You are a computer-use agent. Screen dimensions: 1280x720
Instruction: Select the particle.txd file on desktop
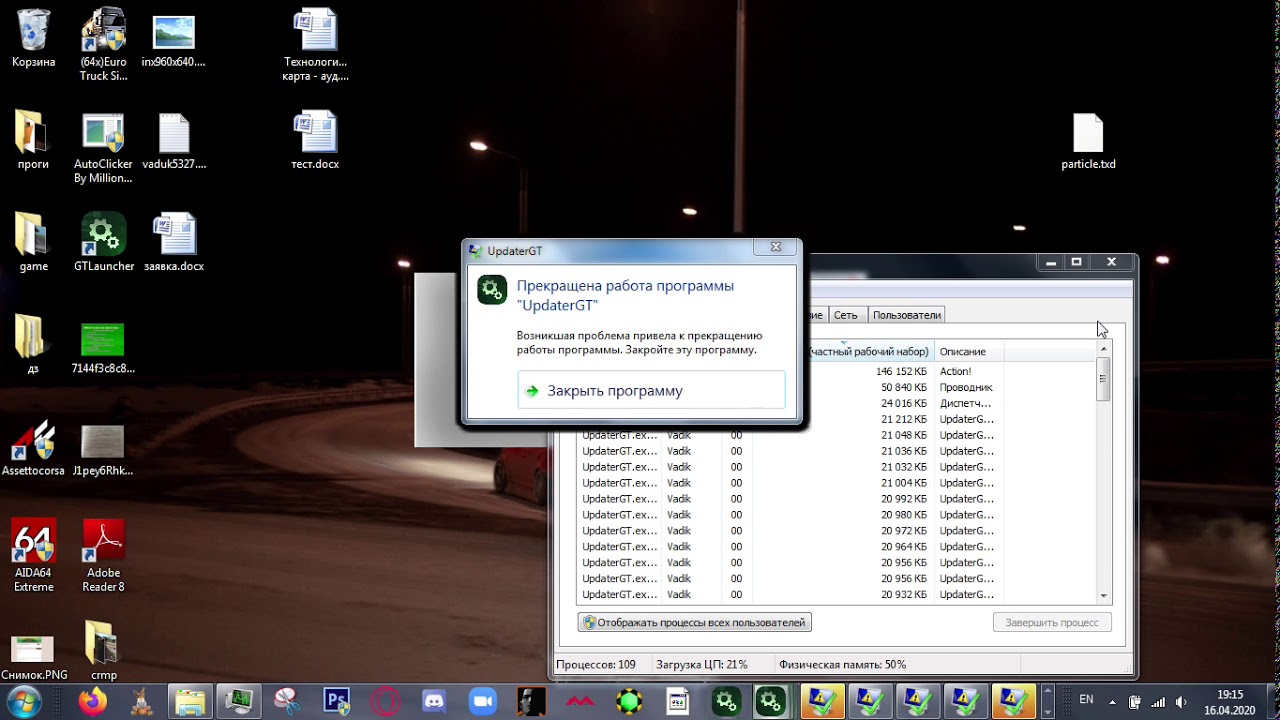tap(1088, 141)
